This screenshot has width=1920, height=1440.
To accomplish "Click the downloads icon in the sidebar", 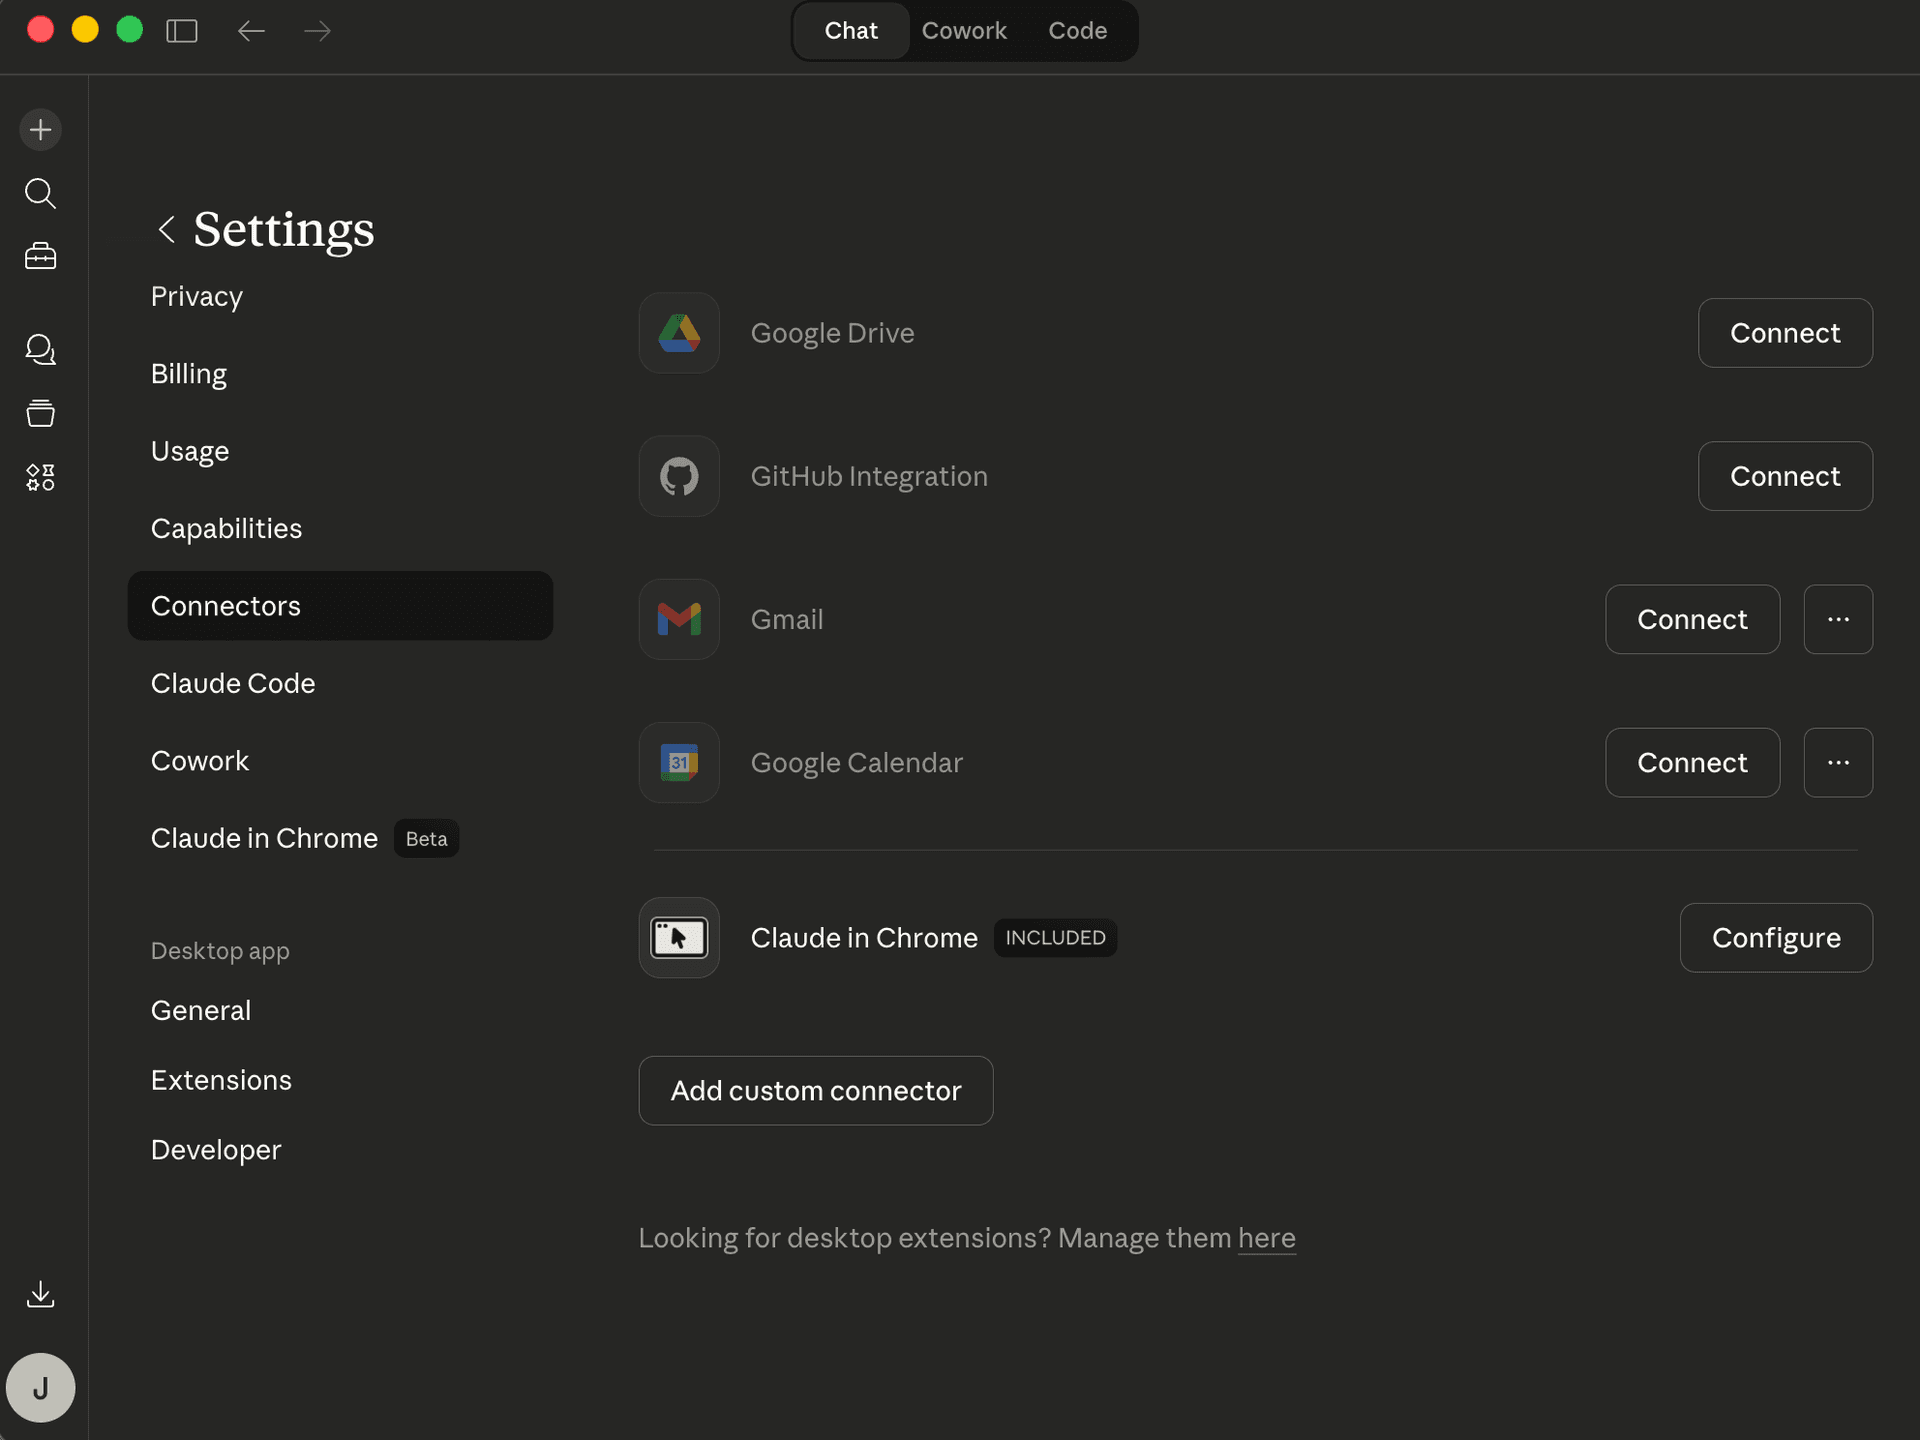I will (40, 1294).
